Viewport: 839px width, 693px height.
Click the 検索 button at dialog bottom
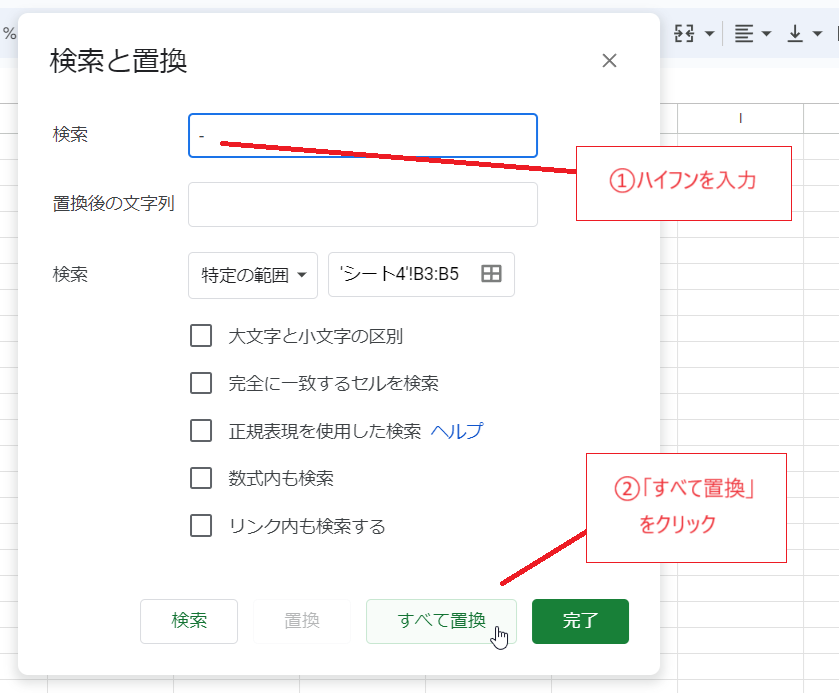[189, 621]
